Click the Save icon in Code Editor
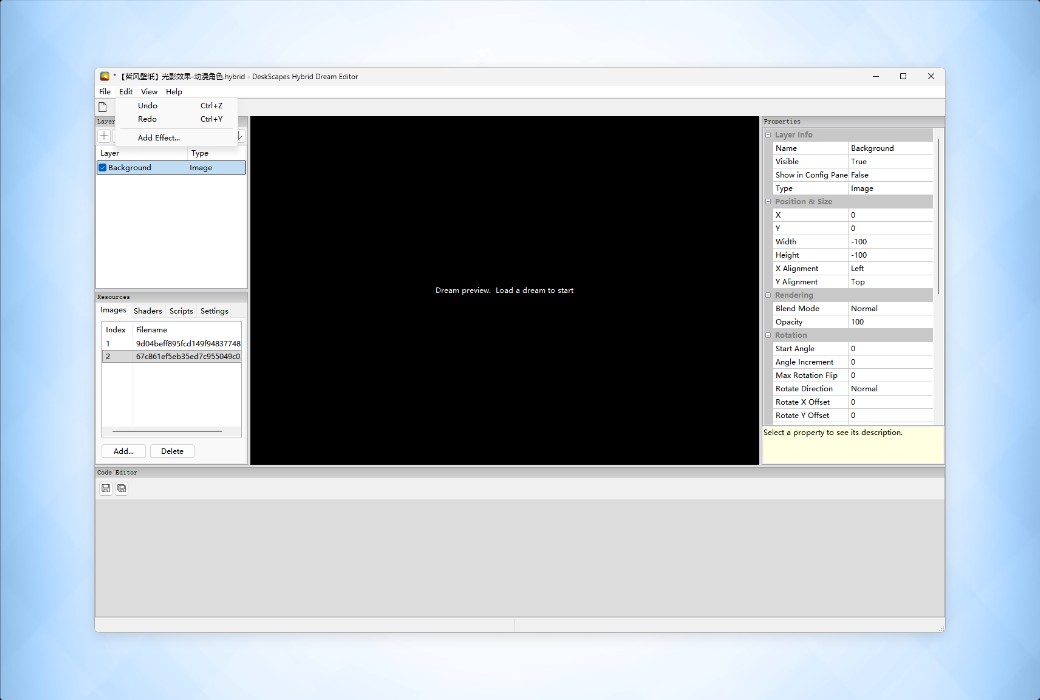The width and height of the screenshot is (1040, 700). coord(105,488)
